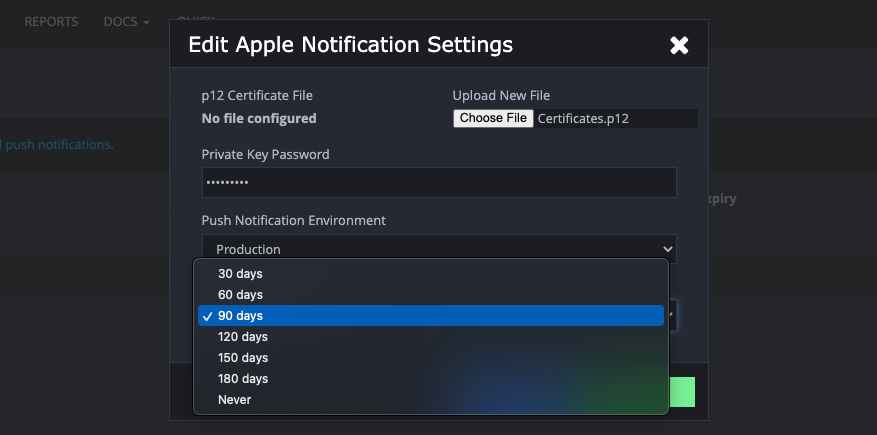Open the REPORTS nav item
Screen dimensions: 877x435
click(51, 22)
